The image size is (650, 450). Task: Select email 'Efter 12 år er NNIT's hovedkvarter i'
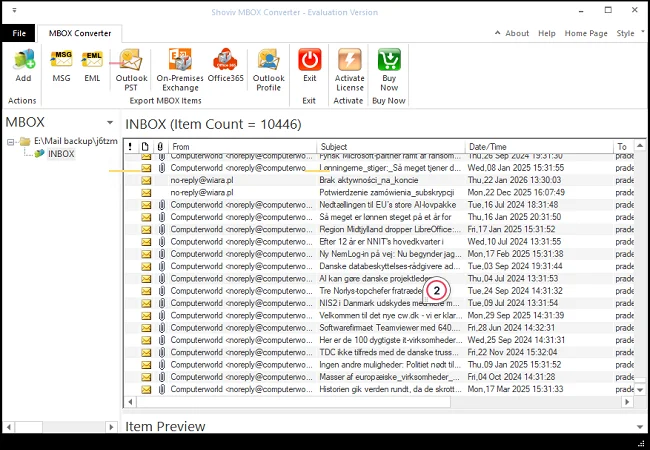click(x=380, y=242)
